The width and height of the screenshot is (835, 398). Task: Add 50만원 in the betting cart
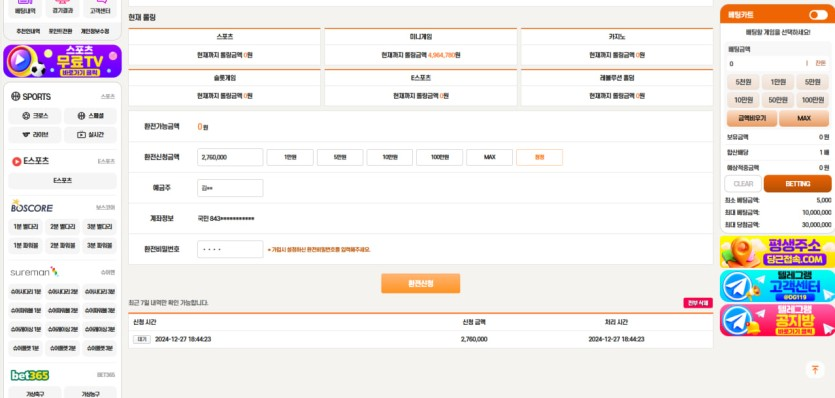coord(778,100)
